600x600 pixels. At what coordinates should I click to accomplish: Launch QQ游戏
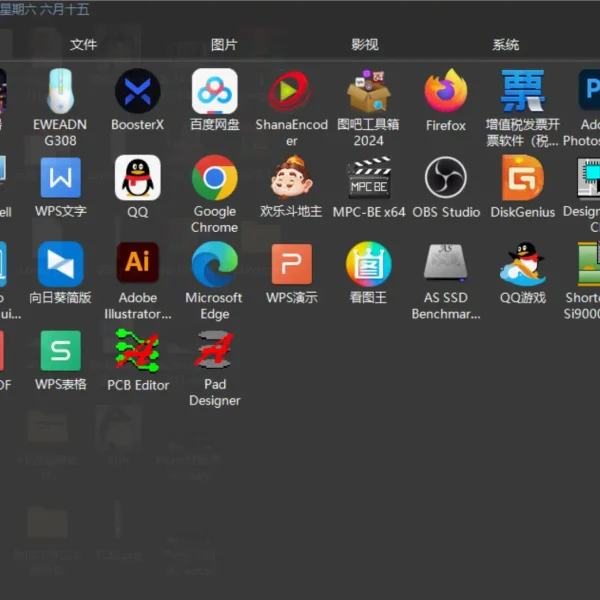[523, 264]
